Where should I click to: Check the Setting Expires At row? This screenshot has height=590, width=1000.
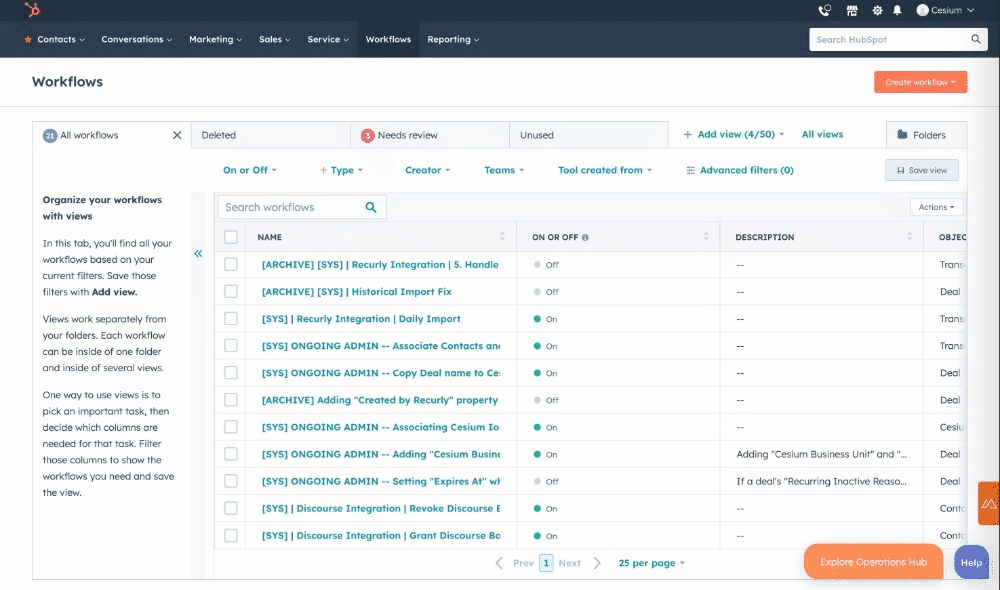pos(231,481)
